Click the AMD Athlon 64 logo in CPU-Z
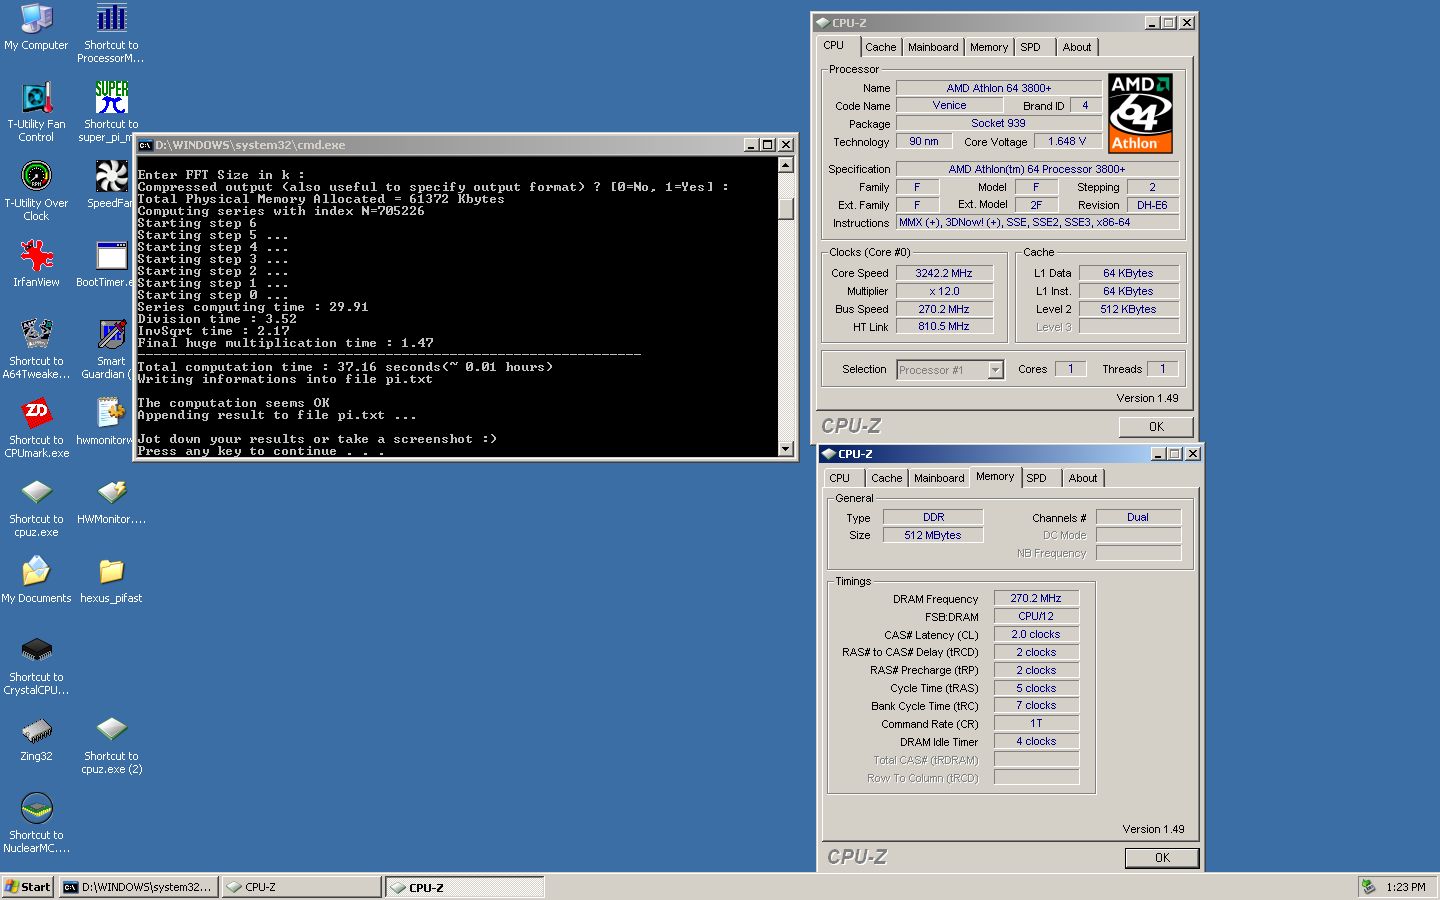 click(x=1140, y=113)
